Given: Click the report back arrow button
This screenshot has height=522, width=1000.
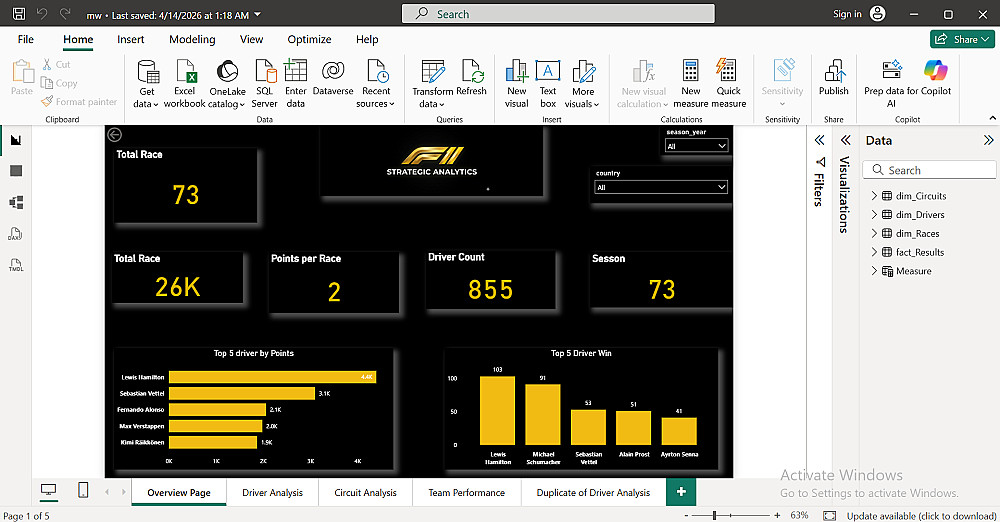Looking at the screenshot, I should (x=114, y=135).
